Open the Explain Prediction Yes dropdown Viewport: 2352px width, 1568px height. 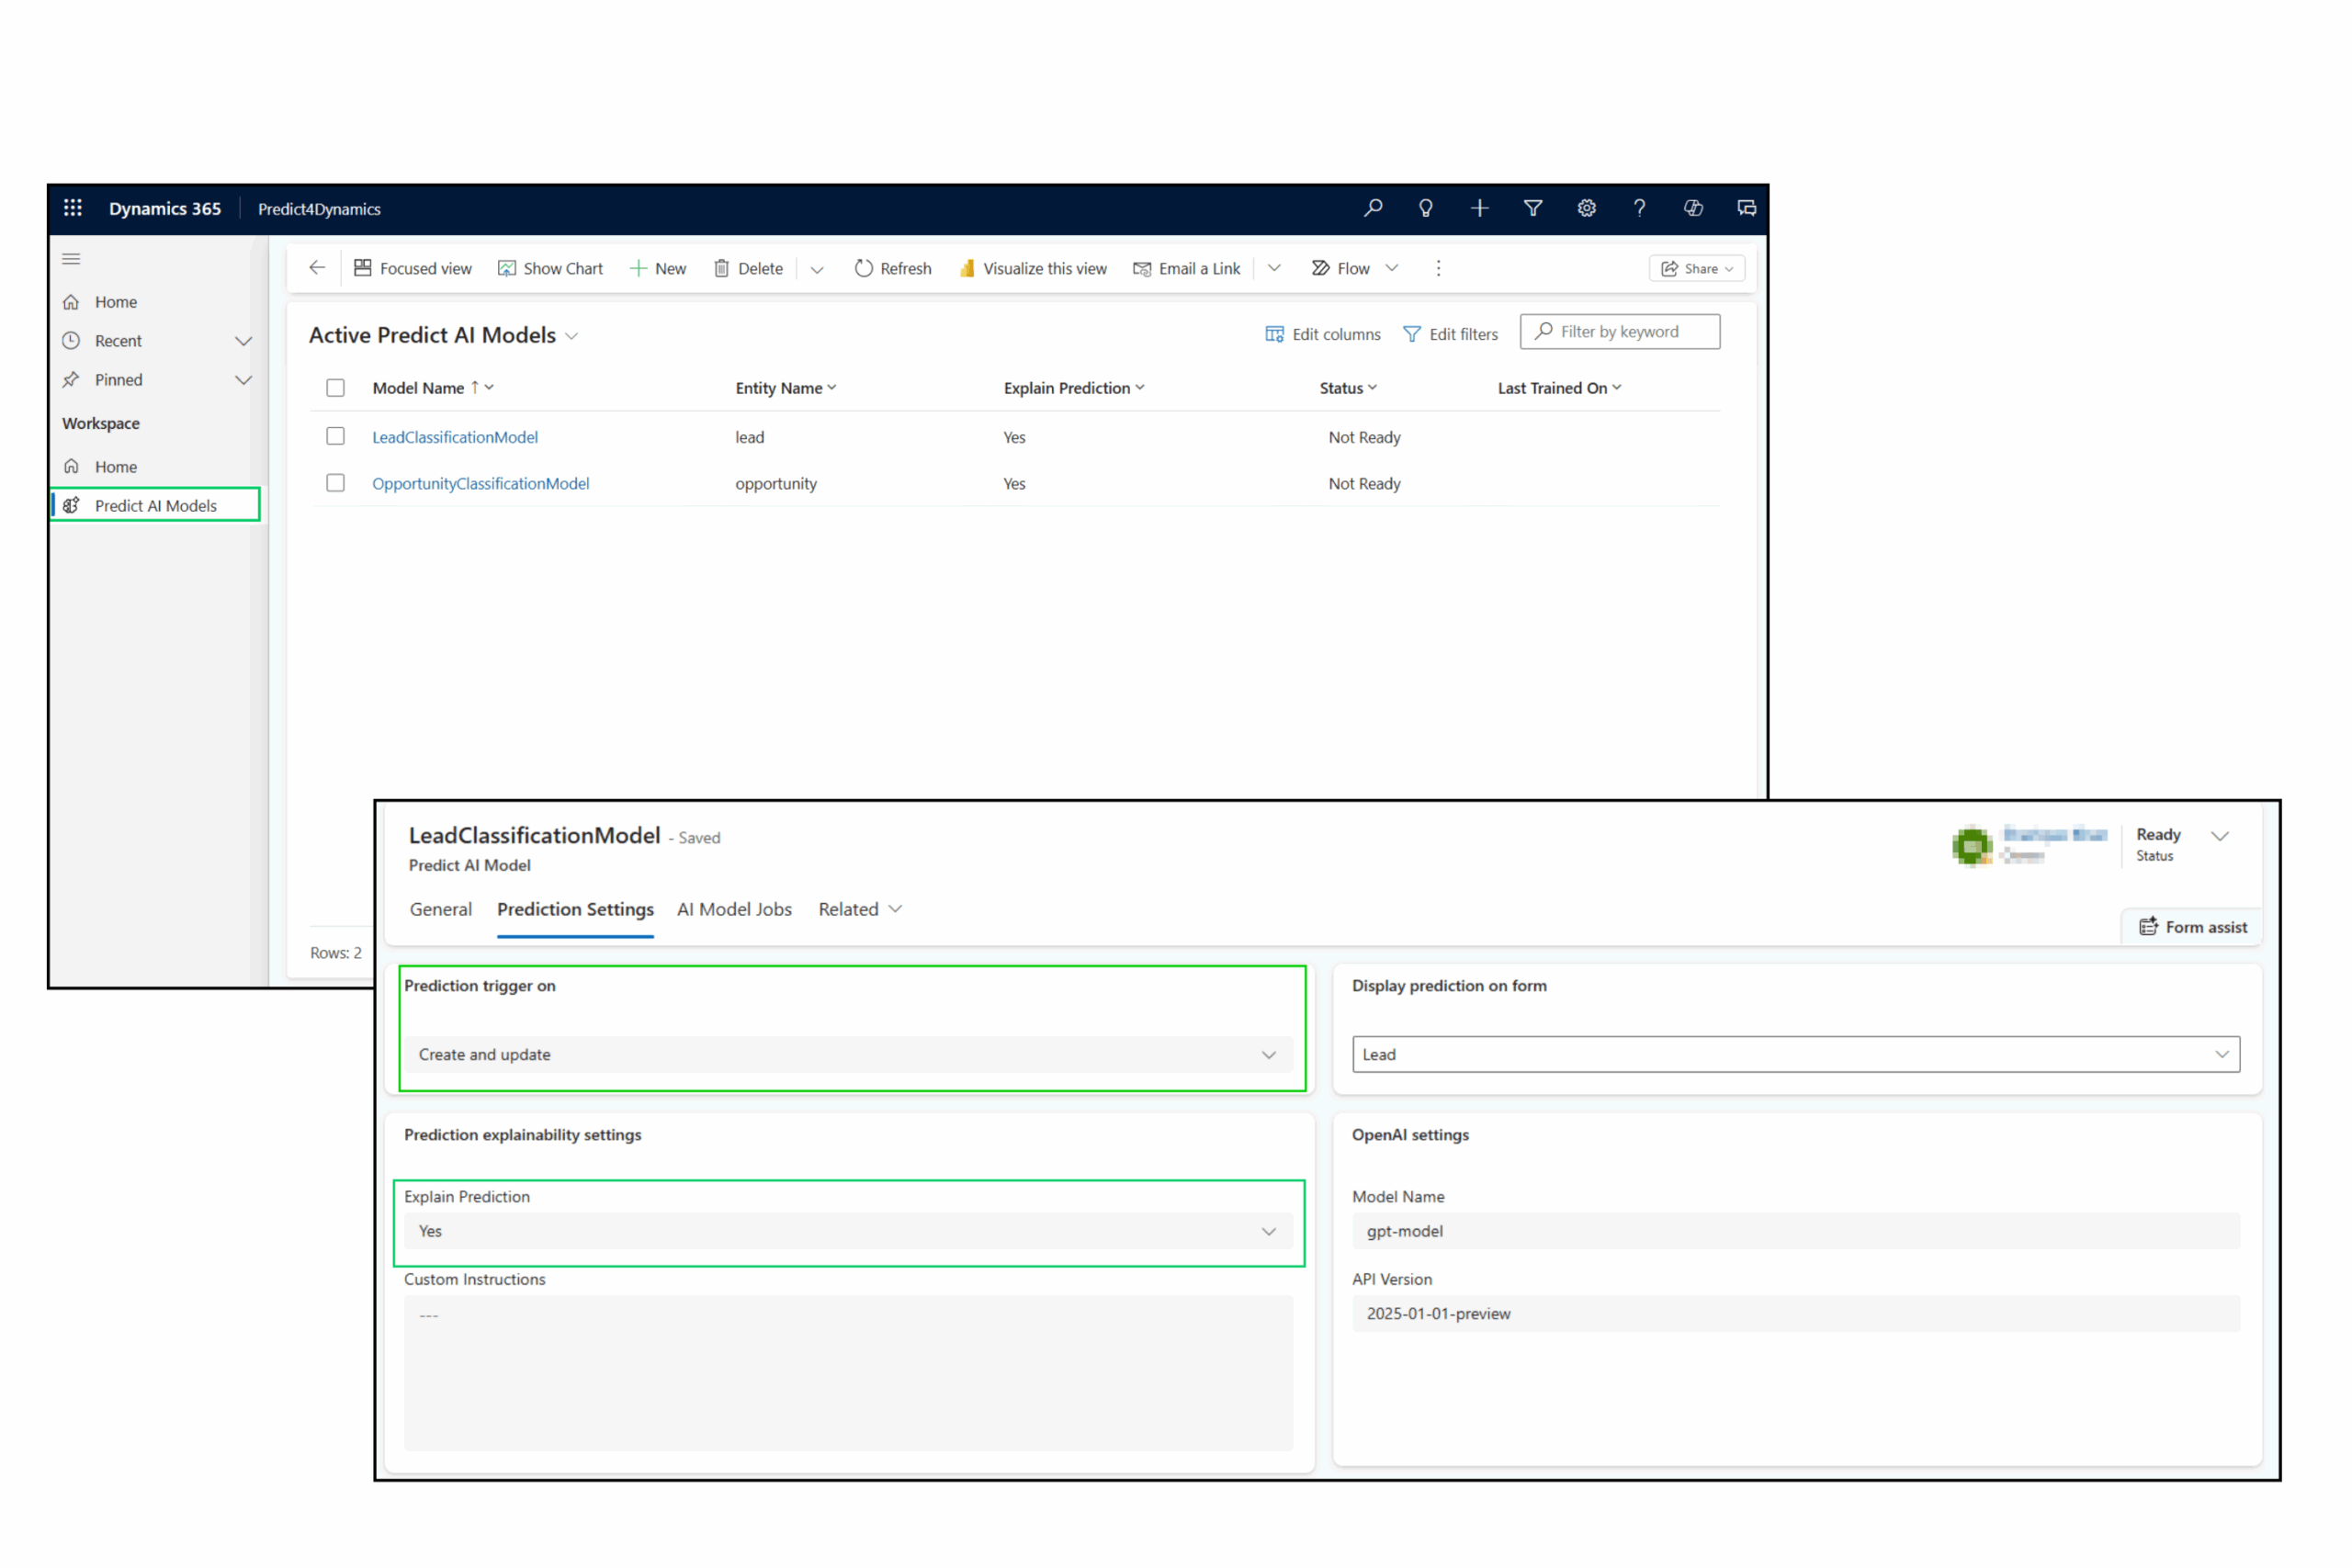[847, 1231]
